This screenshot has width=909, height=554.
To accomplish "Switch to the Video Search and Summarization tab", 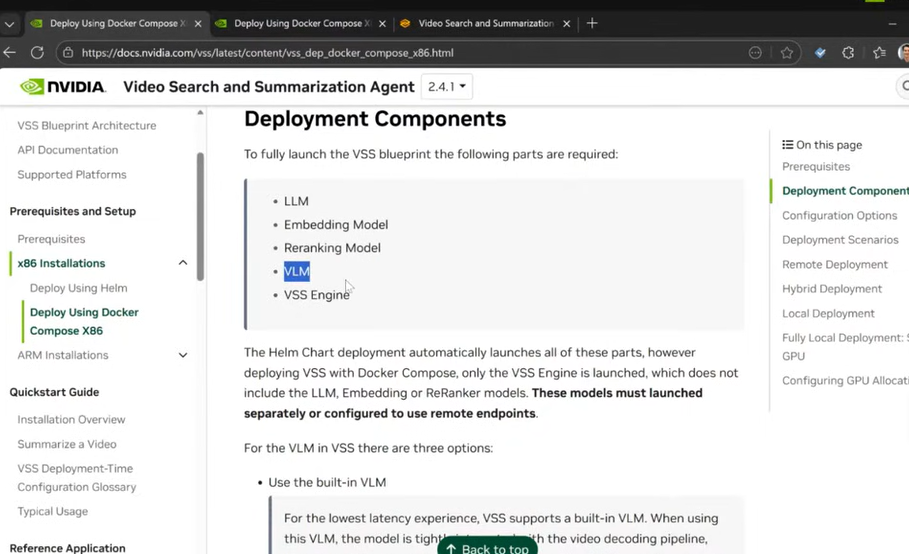I will (485, 23).
